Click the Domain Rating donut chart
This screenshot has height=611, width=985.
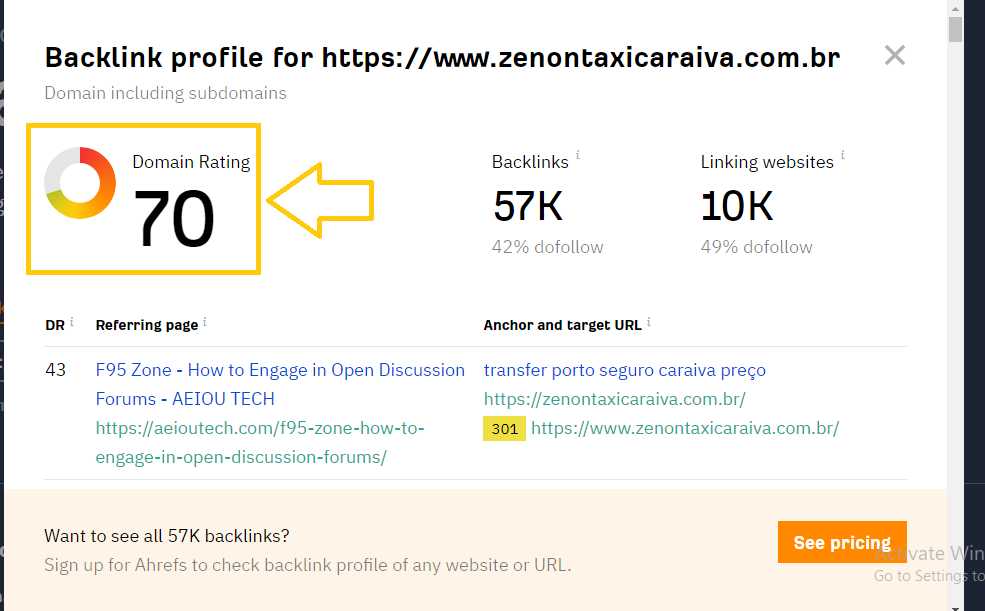[80, 183]
